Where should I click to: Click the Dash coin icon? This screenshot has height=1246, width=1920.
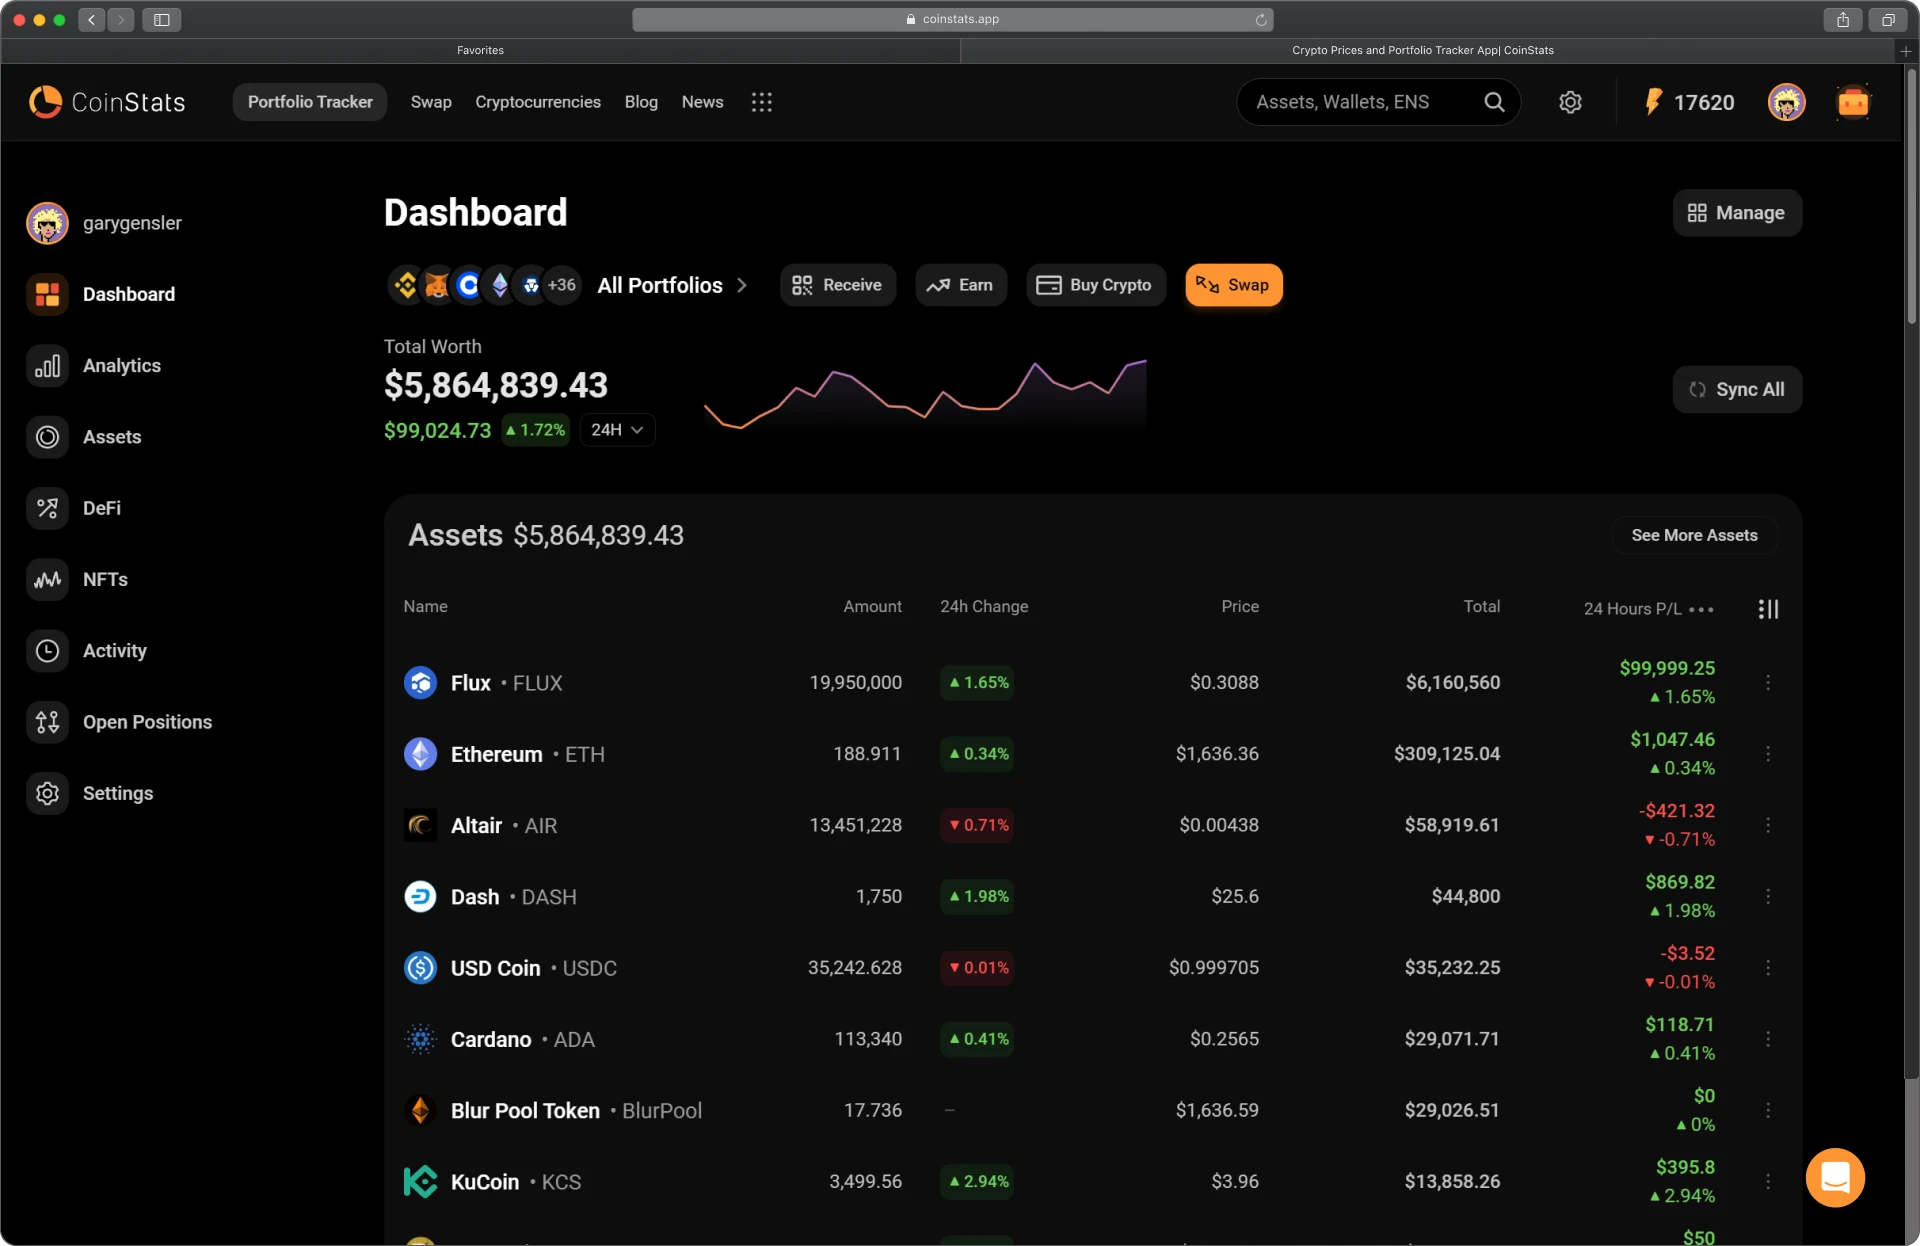click(x=420, y=897)
